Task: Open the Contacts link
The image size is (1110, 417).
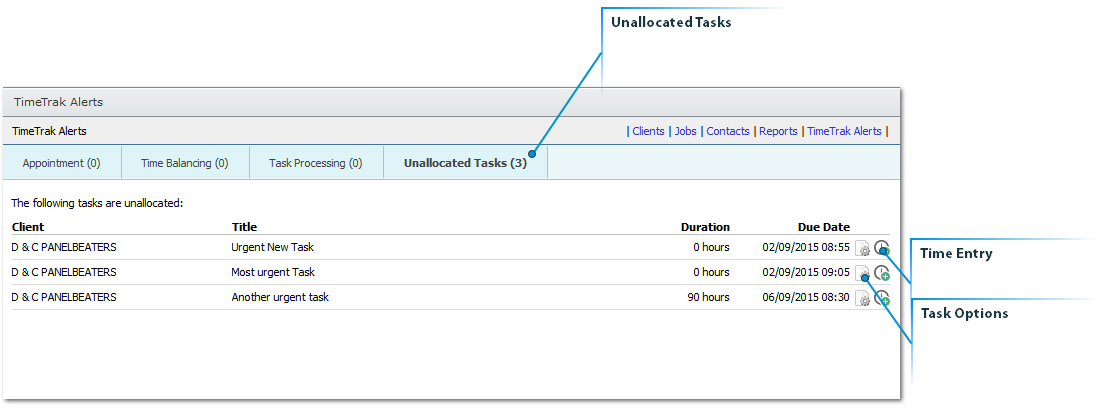Action: 728,131
